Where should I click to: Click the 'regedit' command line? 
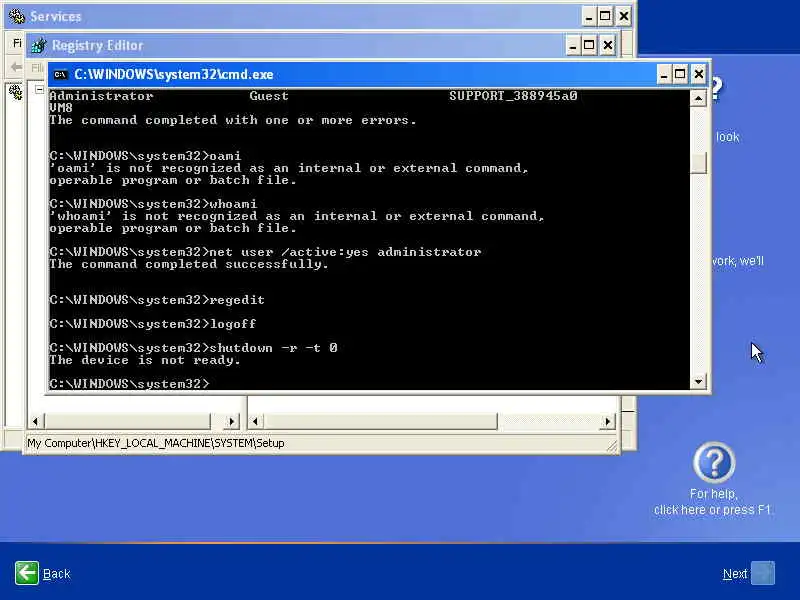point(157,300)
